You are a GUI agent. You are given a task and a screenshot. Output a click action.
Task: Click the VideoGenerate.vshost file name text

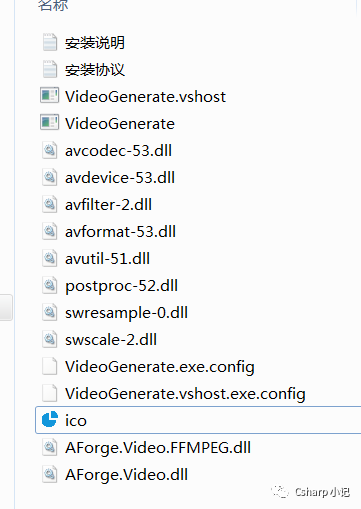(145, 97)
